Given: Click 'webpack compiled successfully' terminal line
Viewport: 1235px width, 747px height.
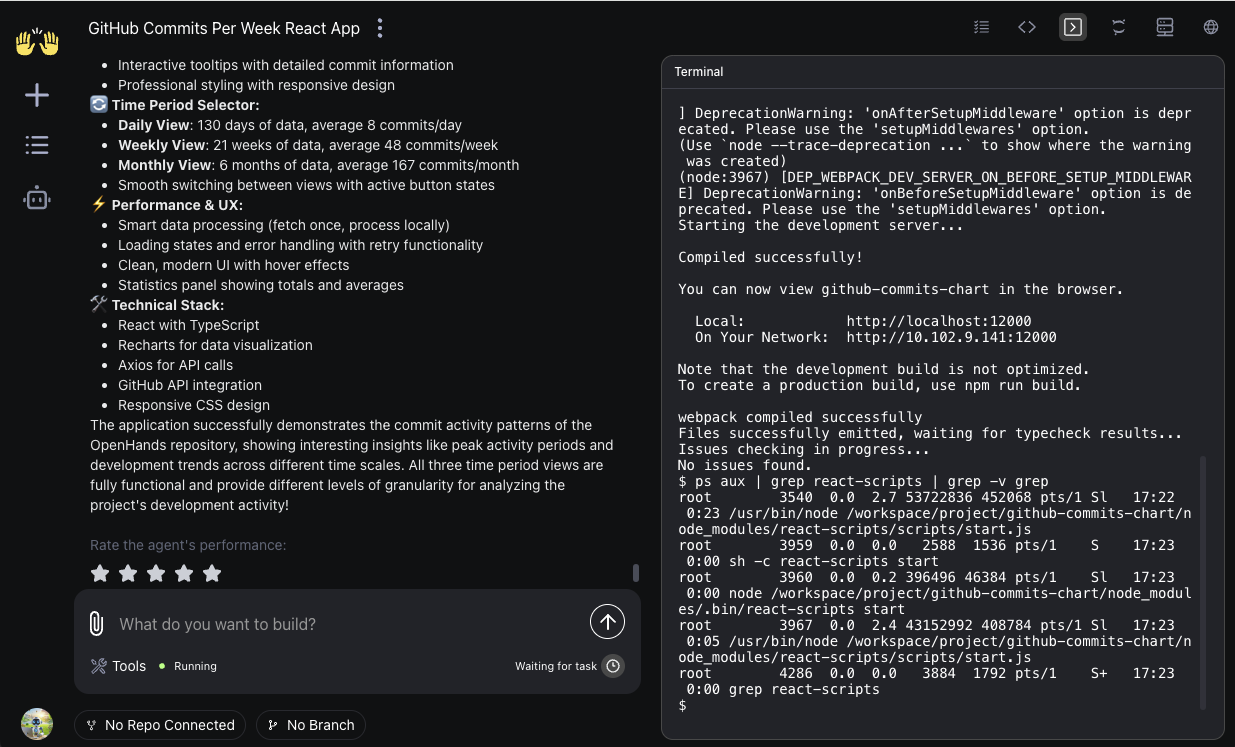Looking at the screenshot, I should [800, 417].
